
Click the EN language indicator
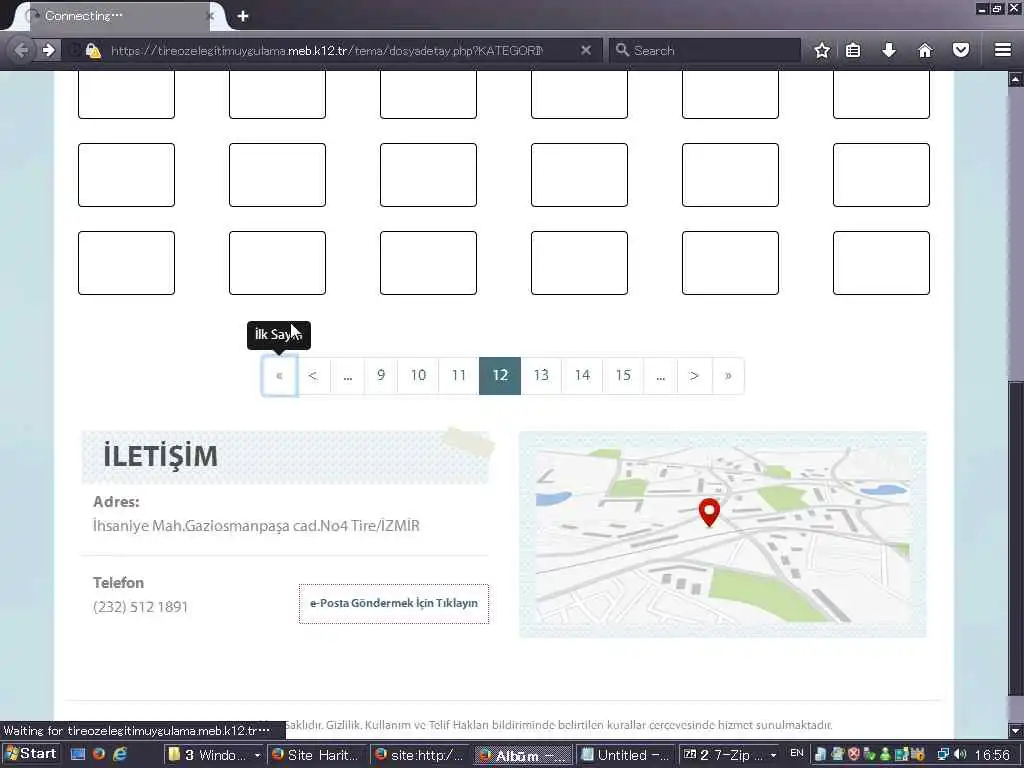pyautogui.click(x=797, y=753)
